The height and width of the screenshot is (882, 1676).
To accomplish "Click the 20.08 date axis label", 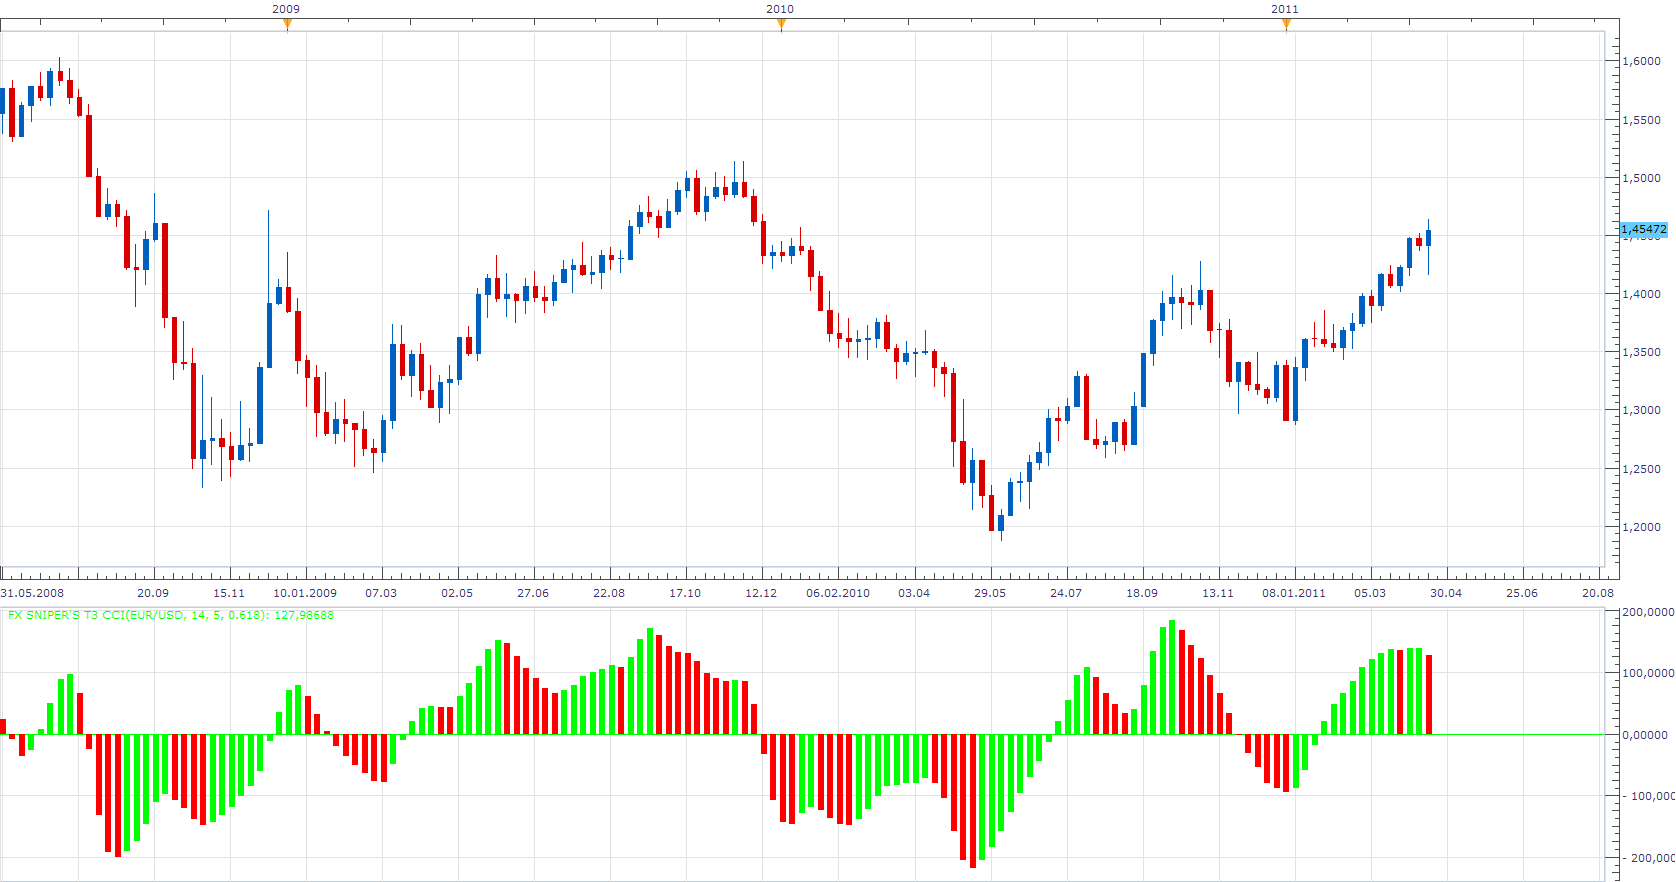I will point(1598,593).
